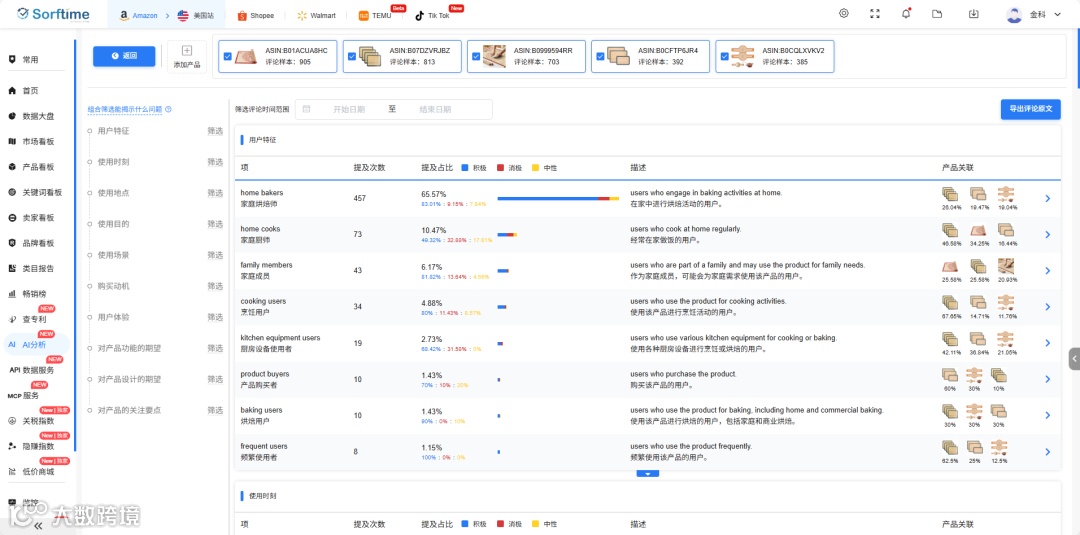The height and width of the screenshot is (535, 1080).
Task: Uncheck ASIN B0CQLXVKV2 product checkbox
Action: tap(725, 56)
